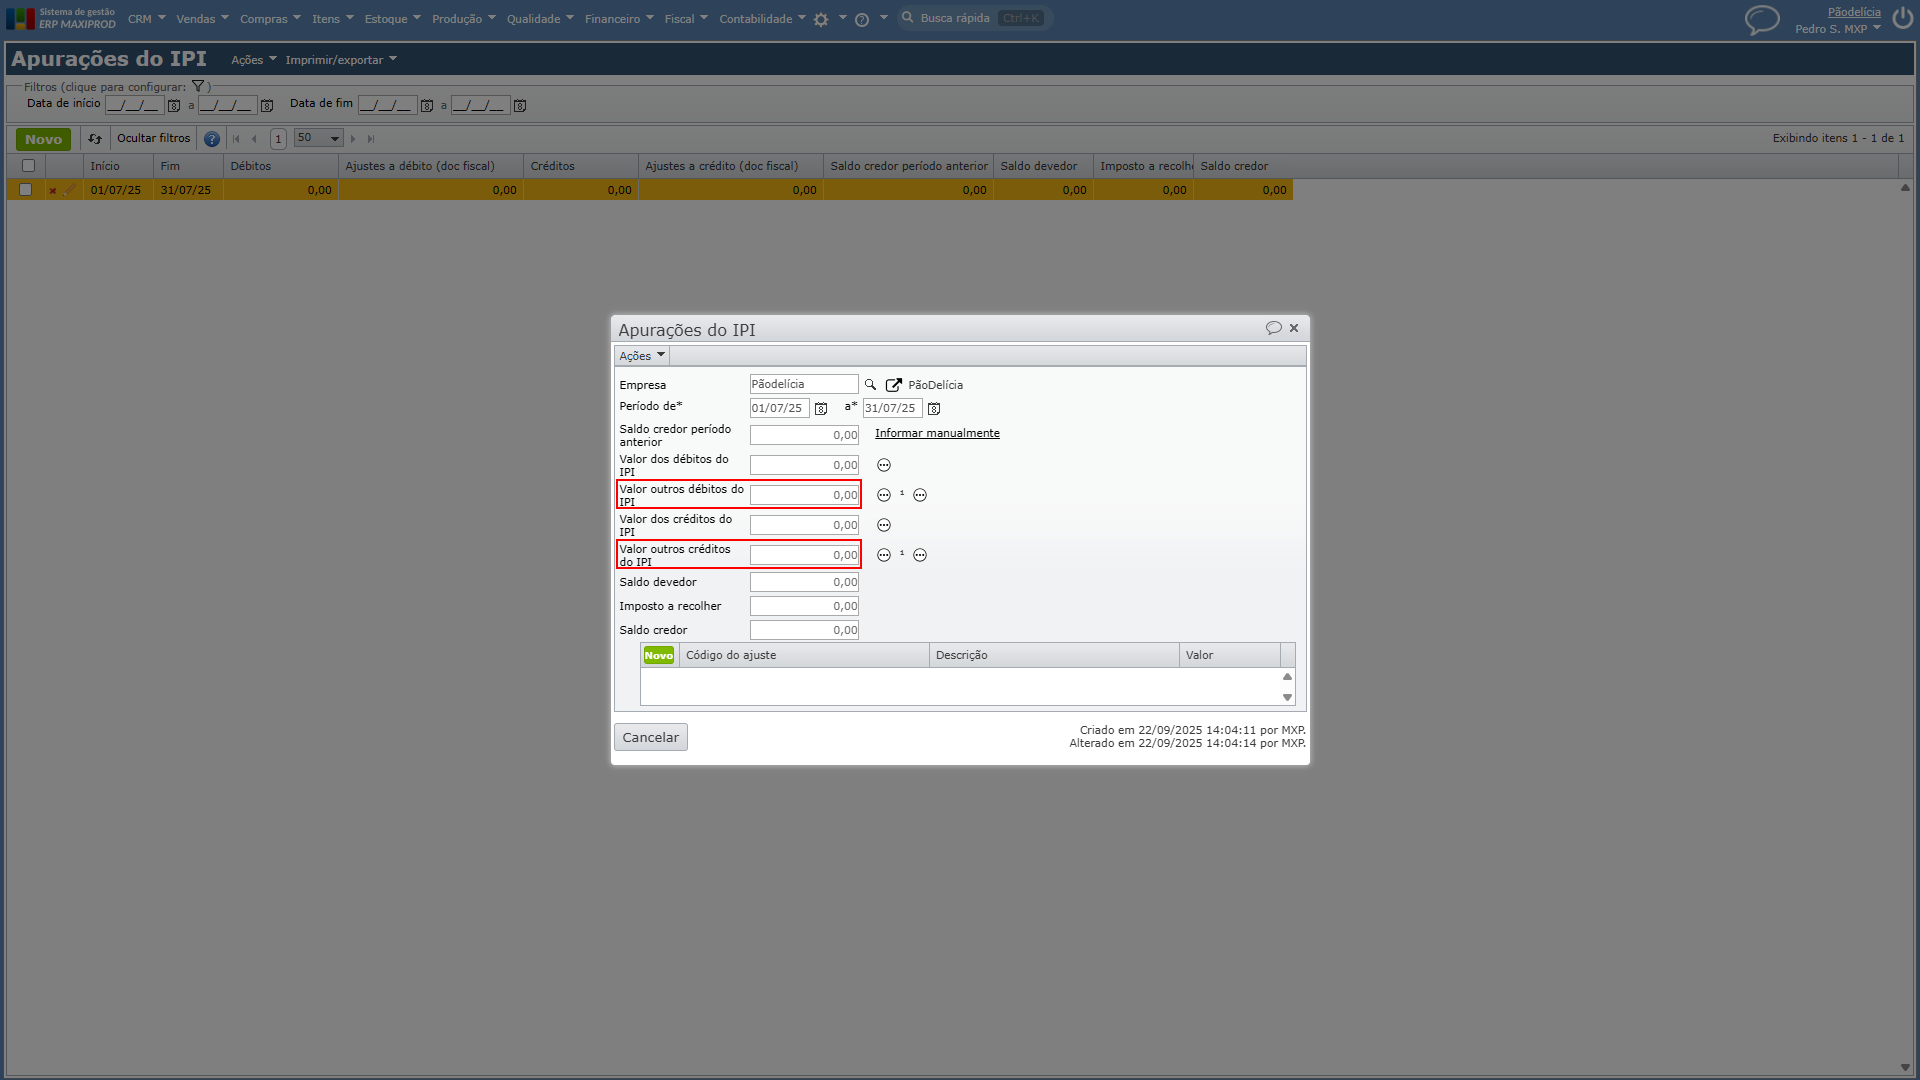
Task: Click the Pãodelícia link at top right
Action: [x=1854, y=12]
